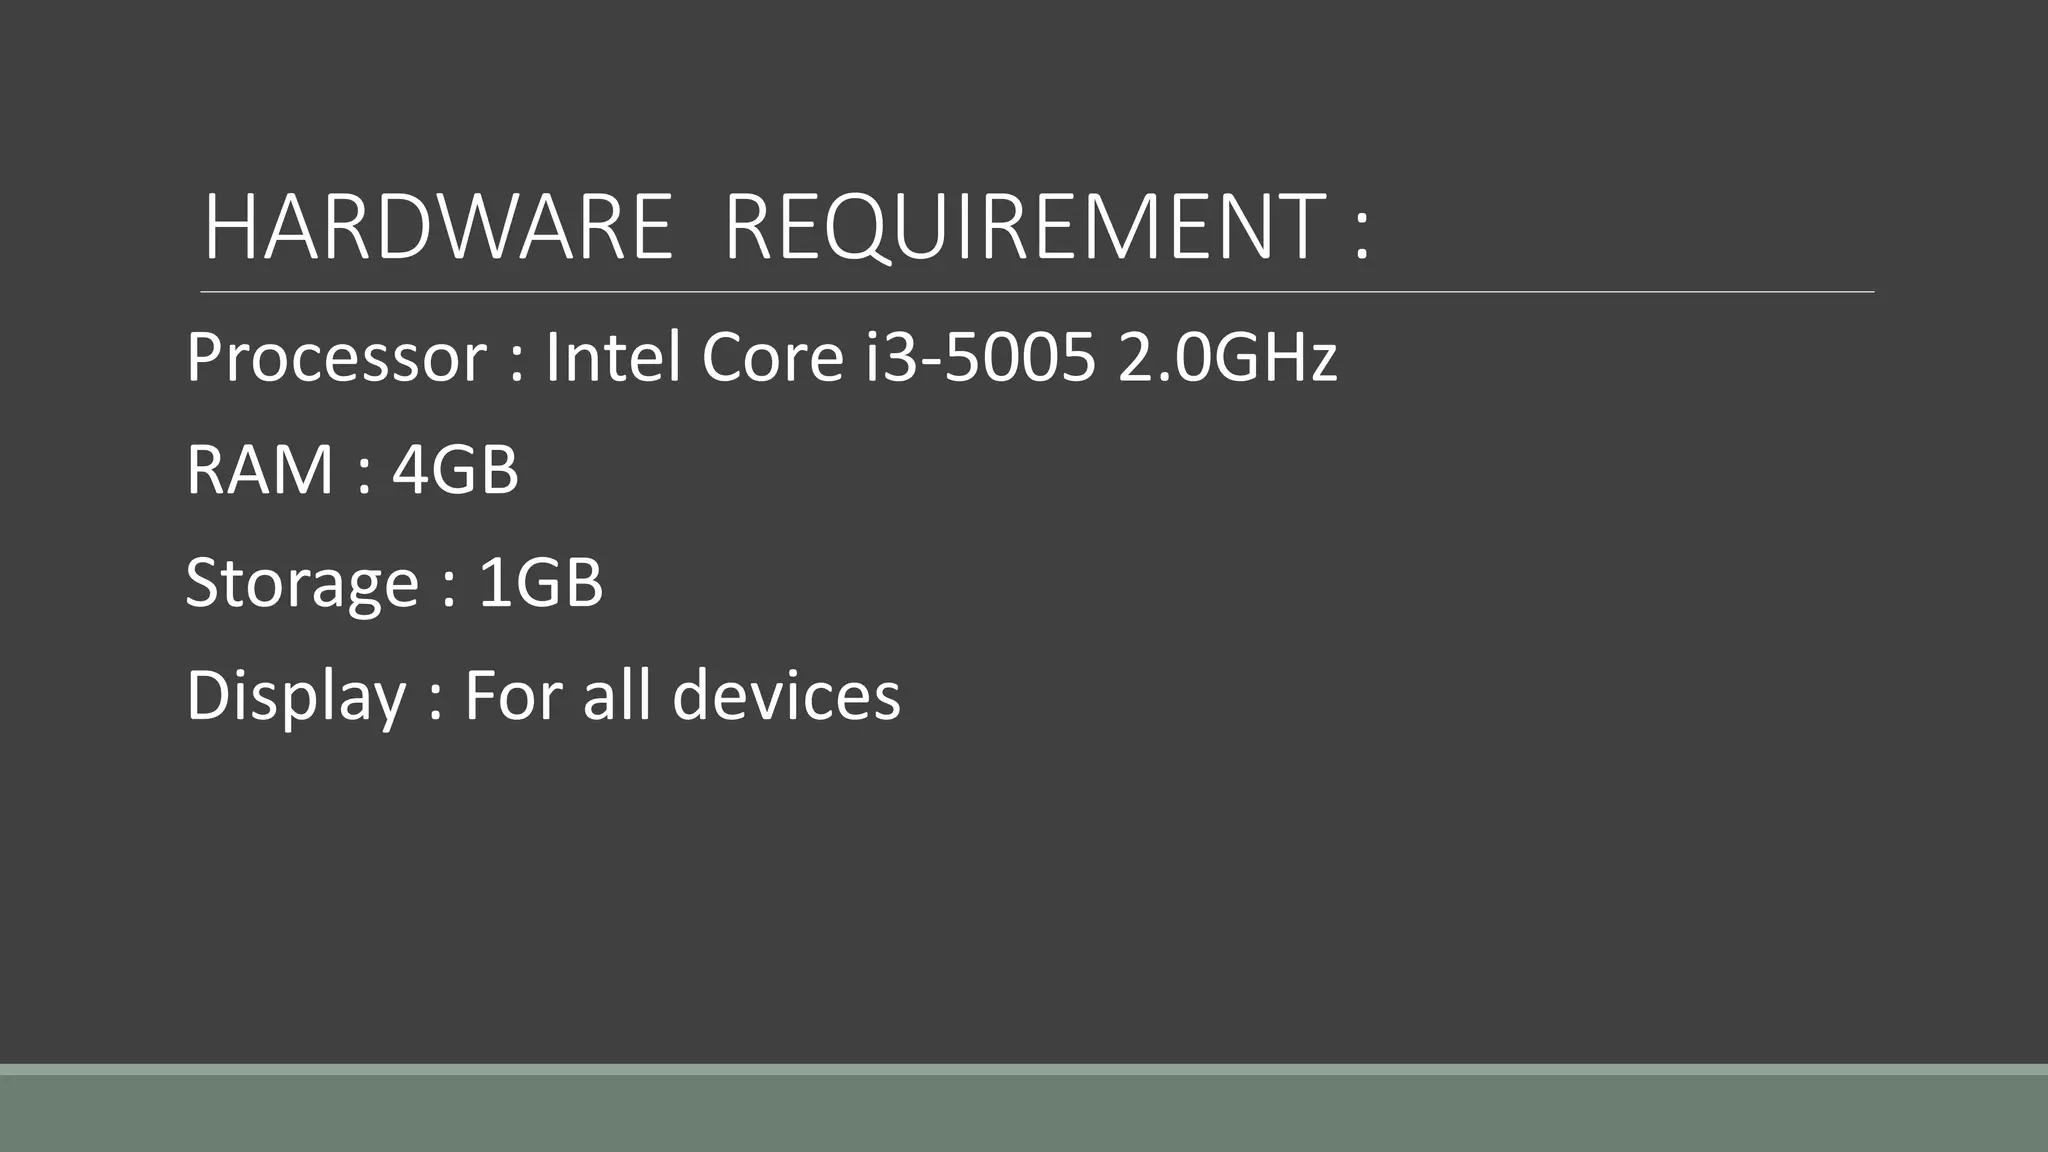
Task: Click the word HARDWARE in the title
Action: point(438,229)
